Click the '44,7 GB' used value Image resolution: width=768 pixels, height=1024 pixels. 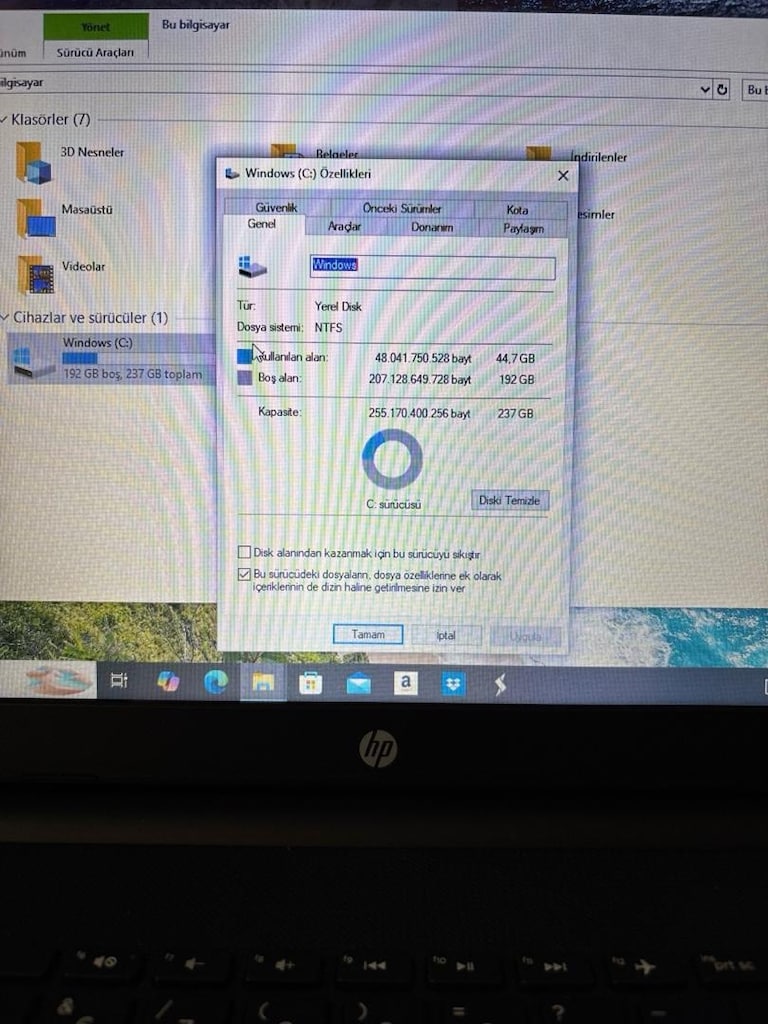(515, 359)
